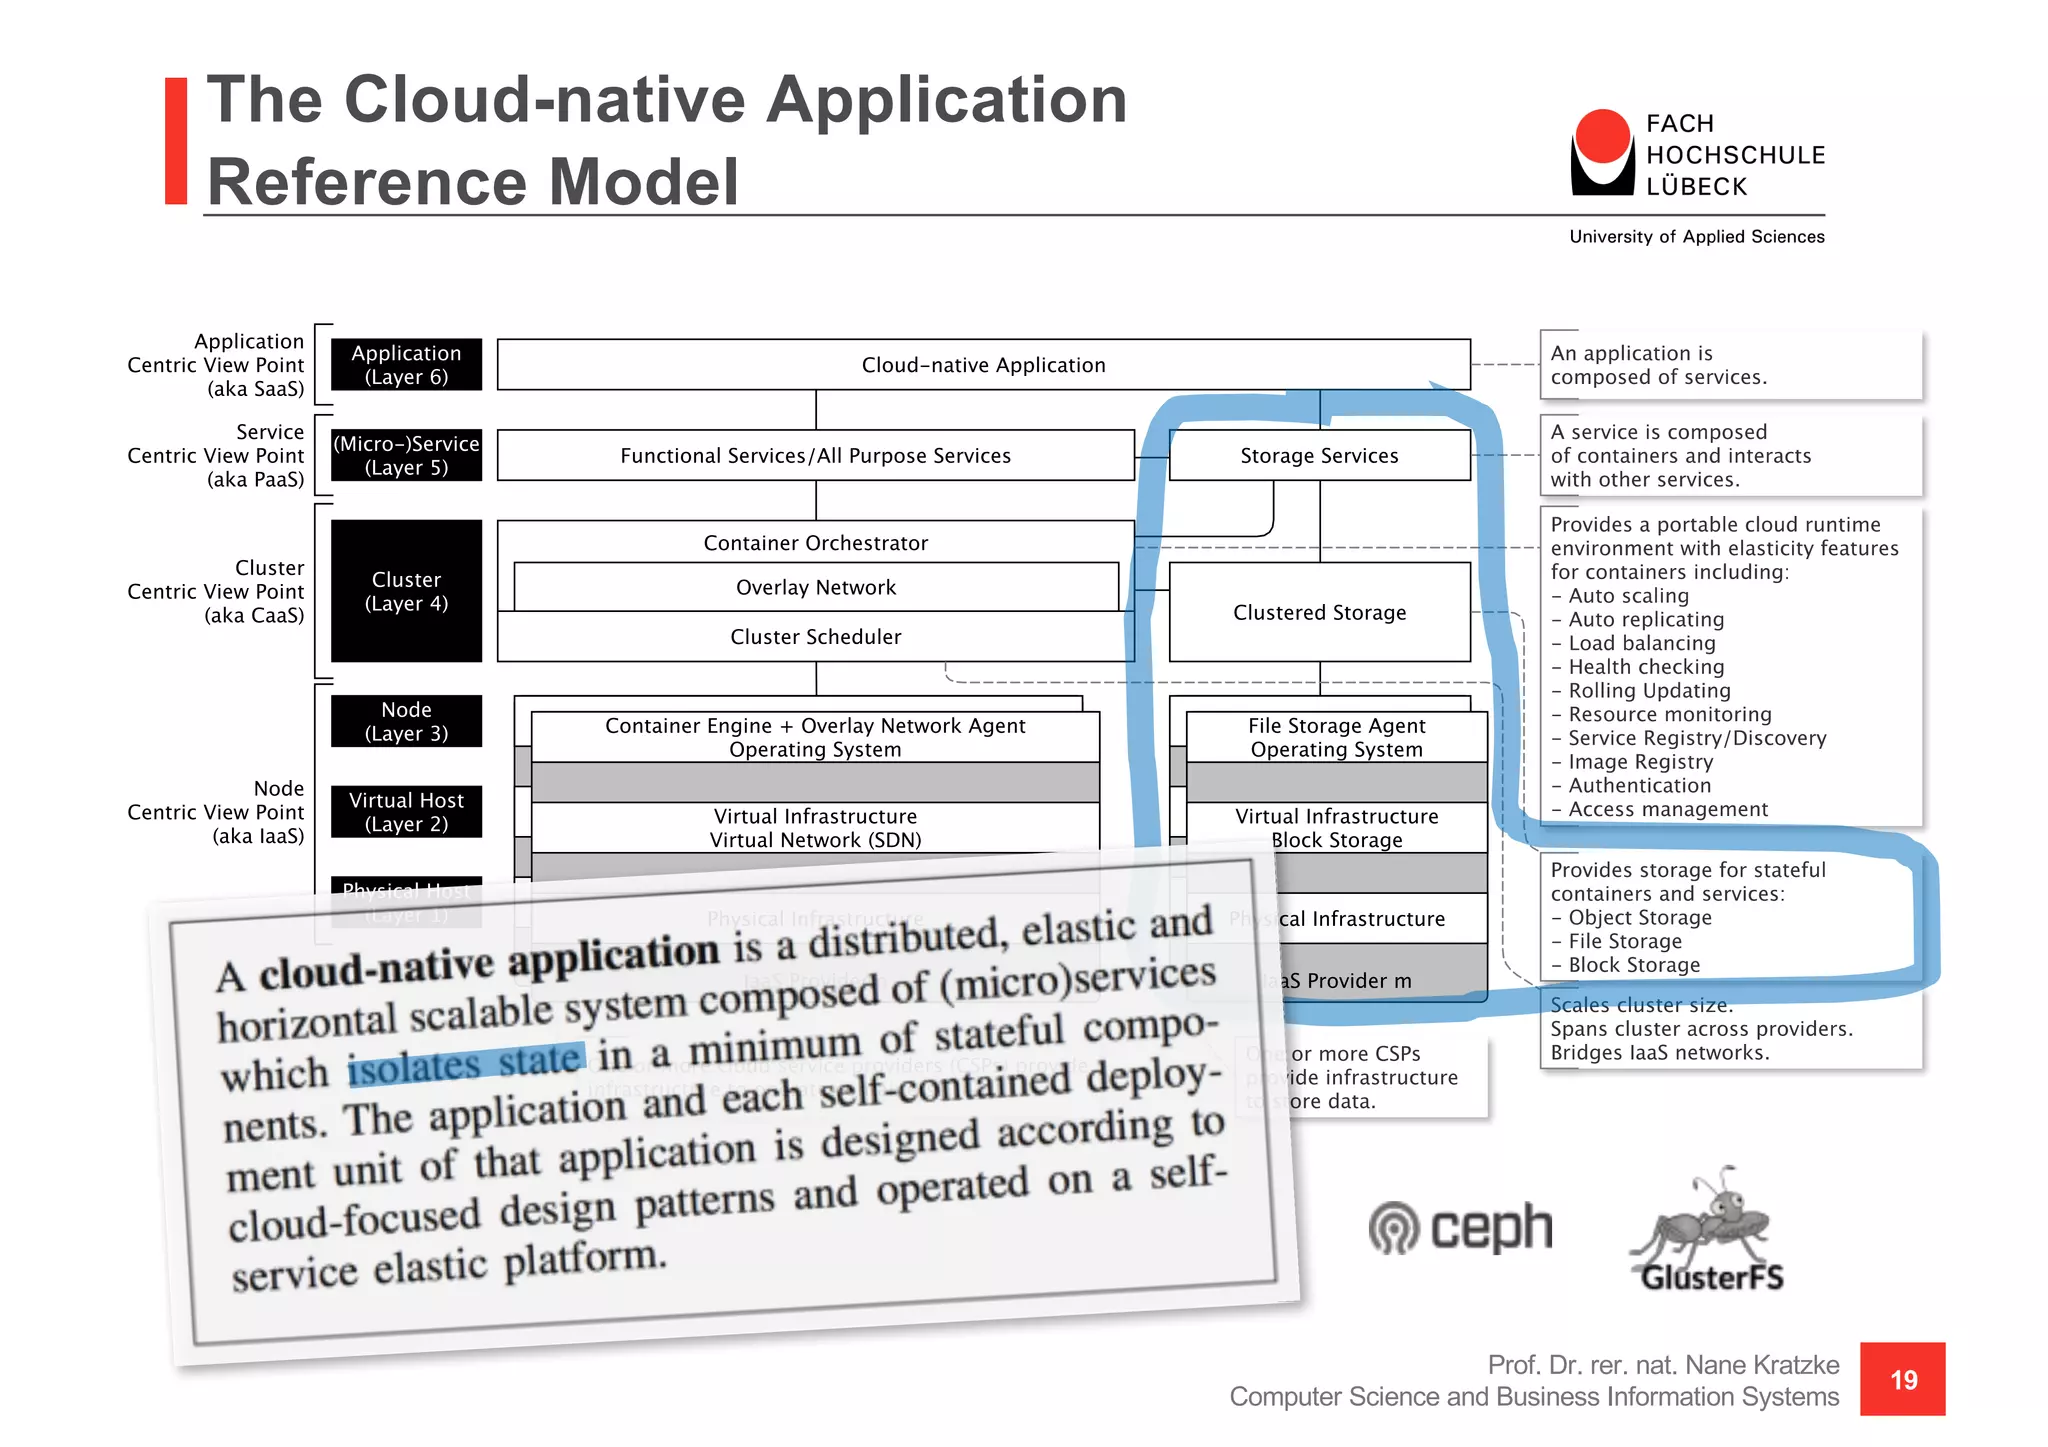Click the Node Centric View Point label
This screenshot has width=2048, height=1447.
(216, 812)
